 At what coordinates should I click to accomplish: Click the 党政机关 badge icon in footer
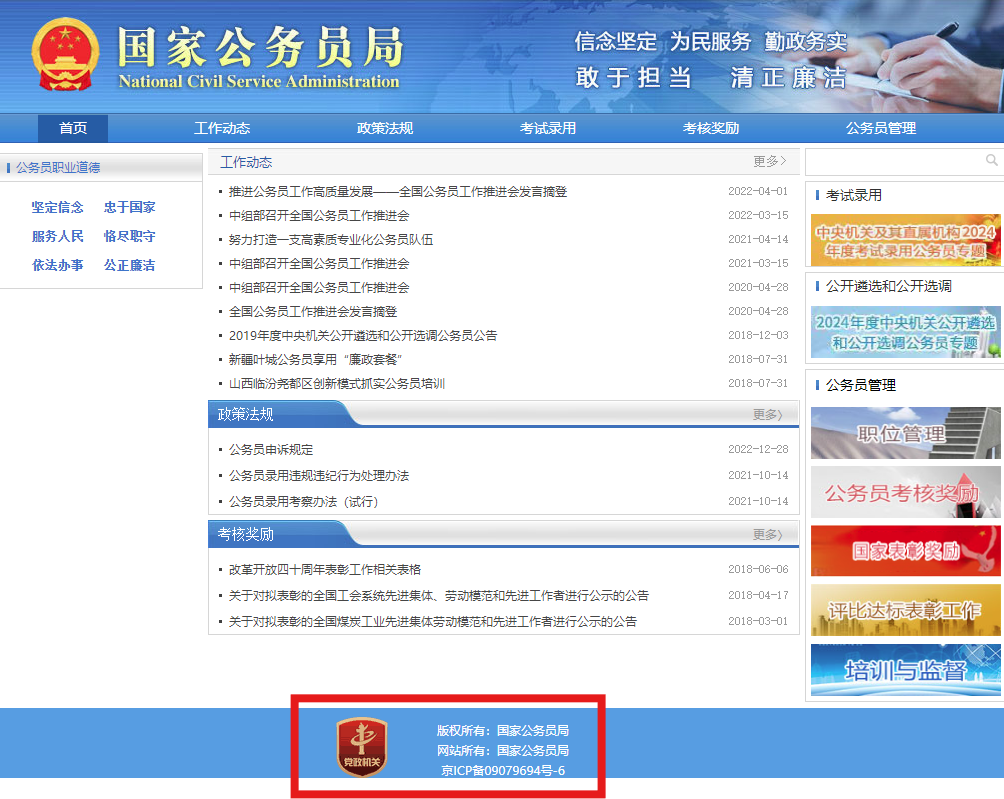pos(362,747)
